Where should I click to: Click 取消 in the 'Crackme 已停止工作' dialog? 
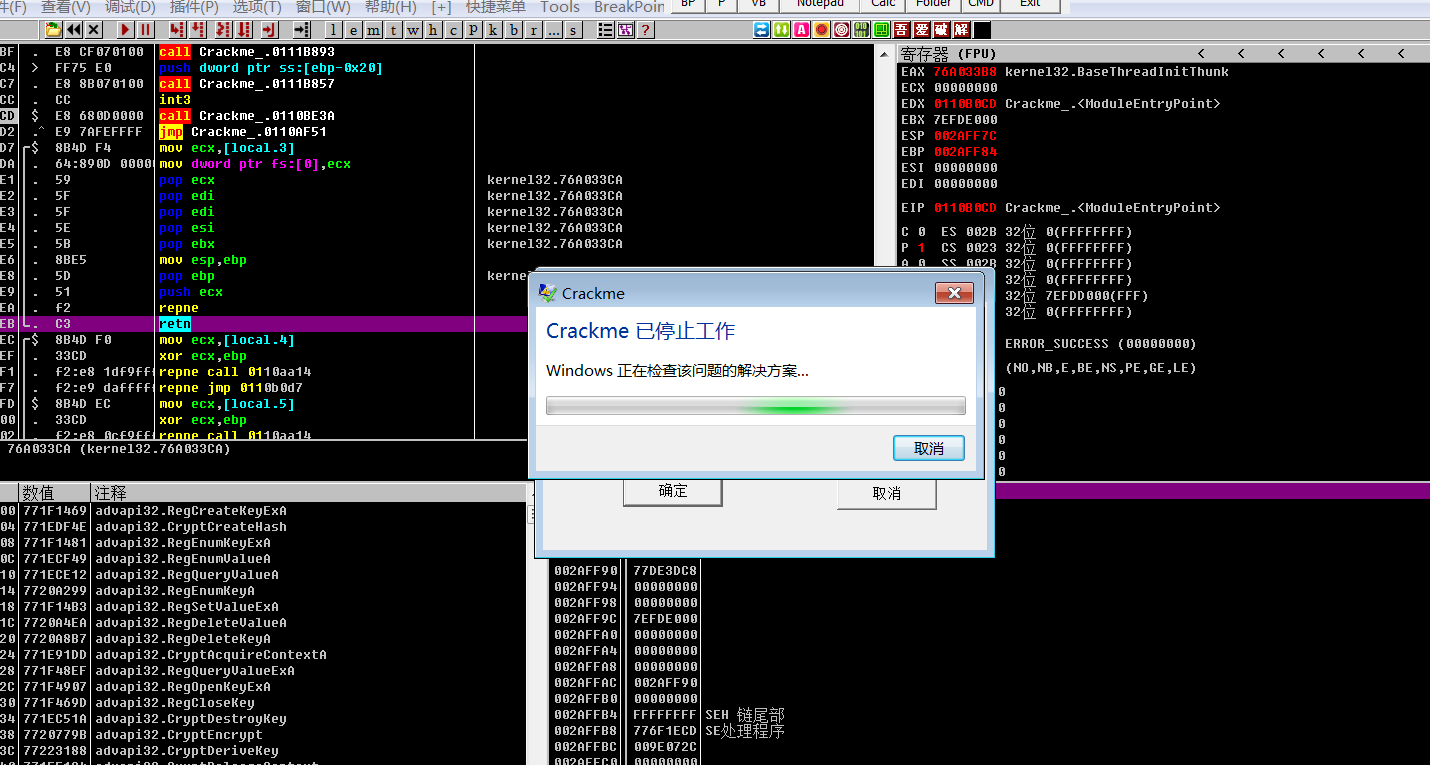[x=929, y=448]
